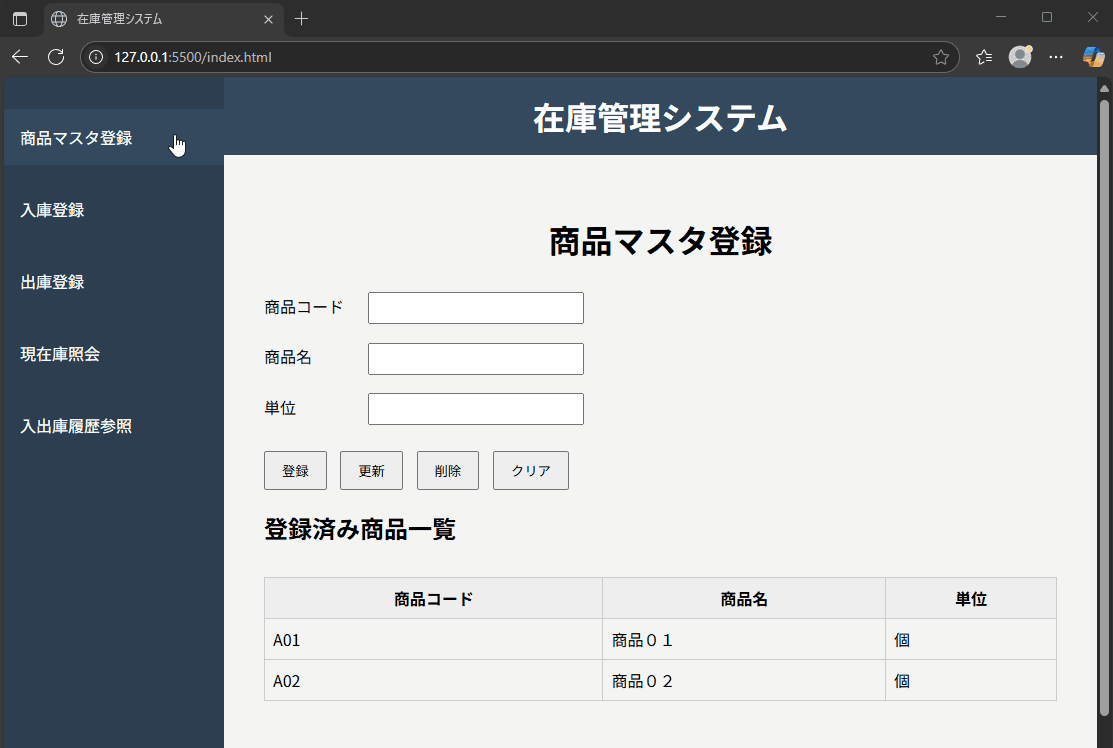Click the 商品名 table column header
This screenshot has width=1113, height=748.
pyautogui.click(x=744, y=599)
